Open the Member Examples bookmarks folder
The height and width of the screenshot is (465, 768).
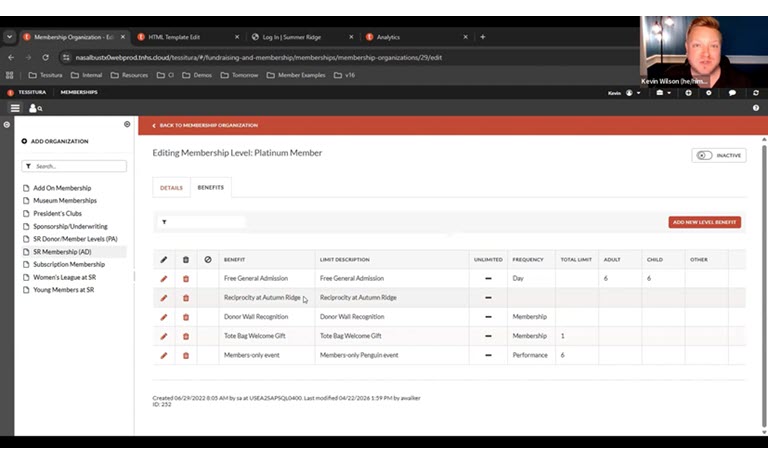click(x=296, y=75)
